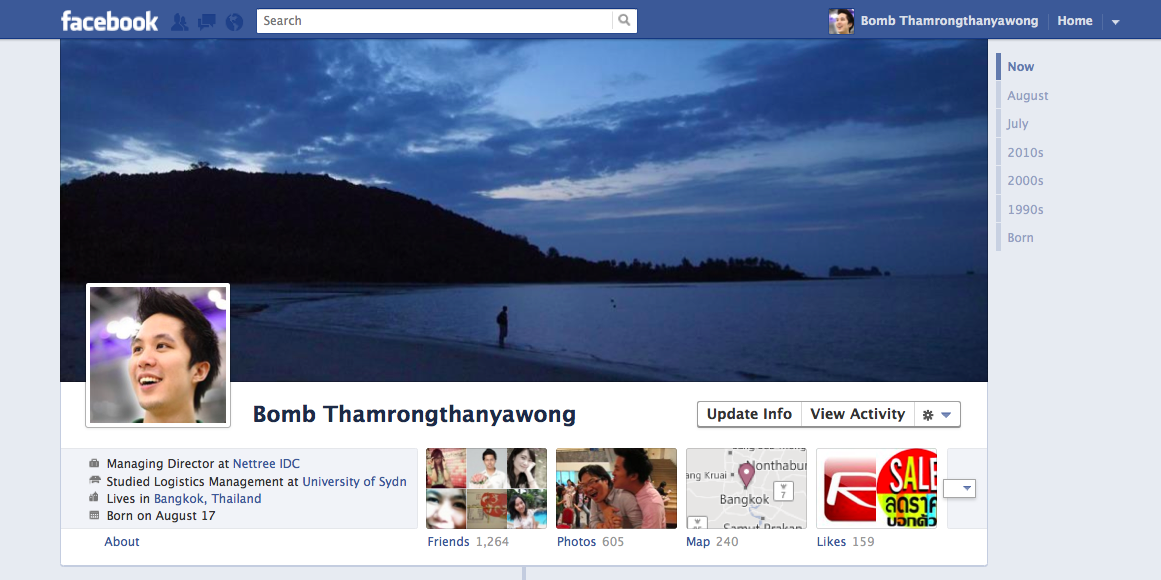
Task: Click the graduation cap education icon
Action: [x=94, y=481]
